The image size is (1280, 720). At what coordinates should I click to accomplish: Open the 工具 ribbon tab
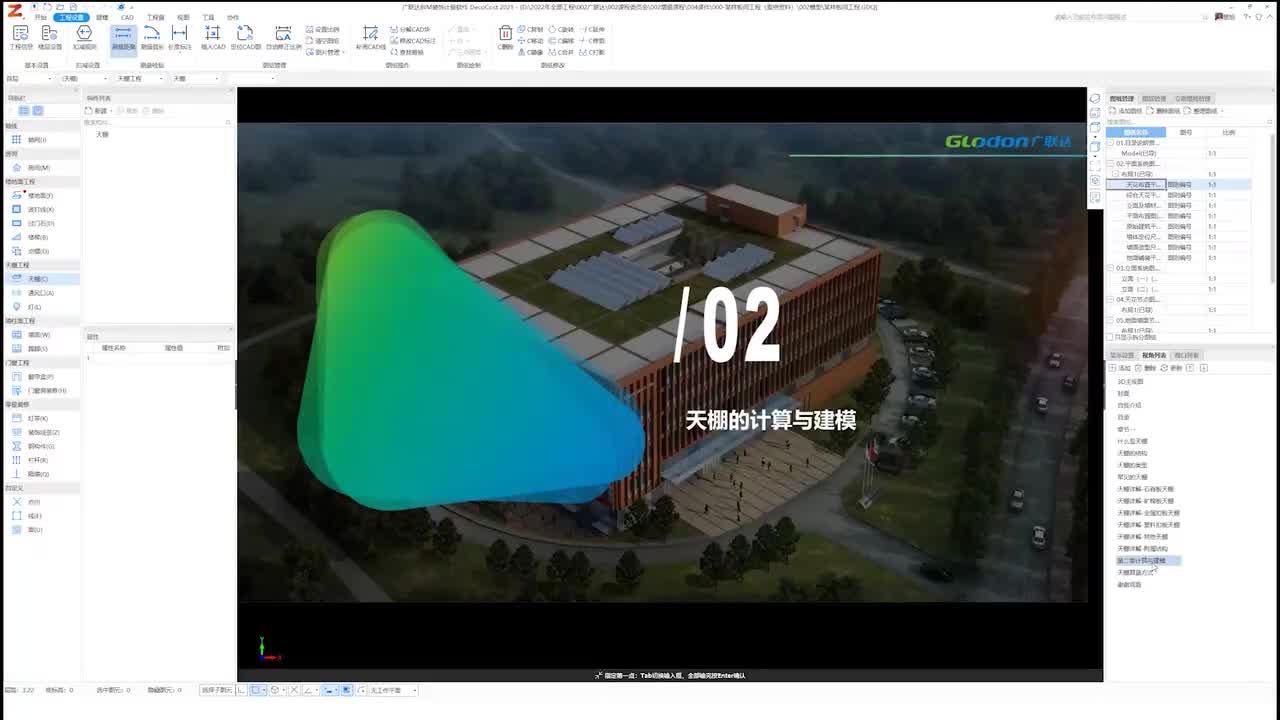coord(208,18)
